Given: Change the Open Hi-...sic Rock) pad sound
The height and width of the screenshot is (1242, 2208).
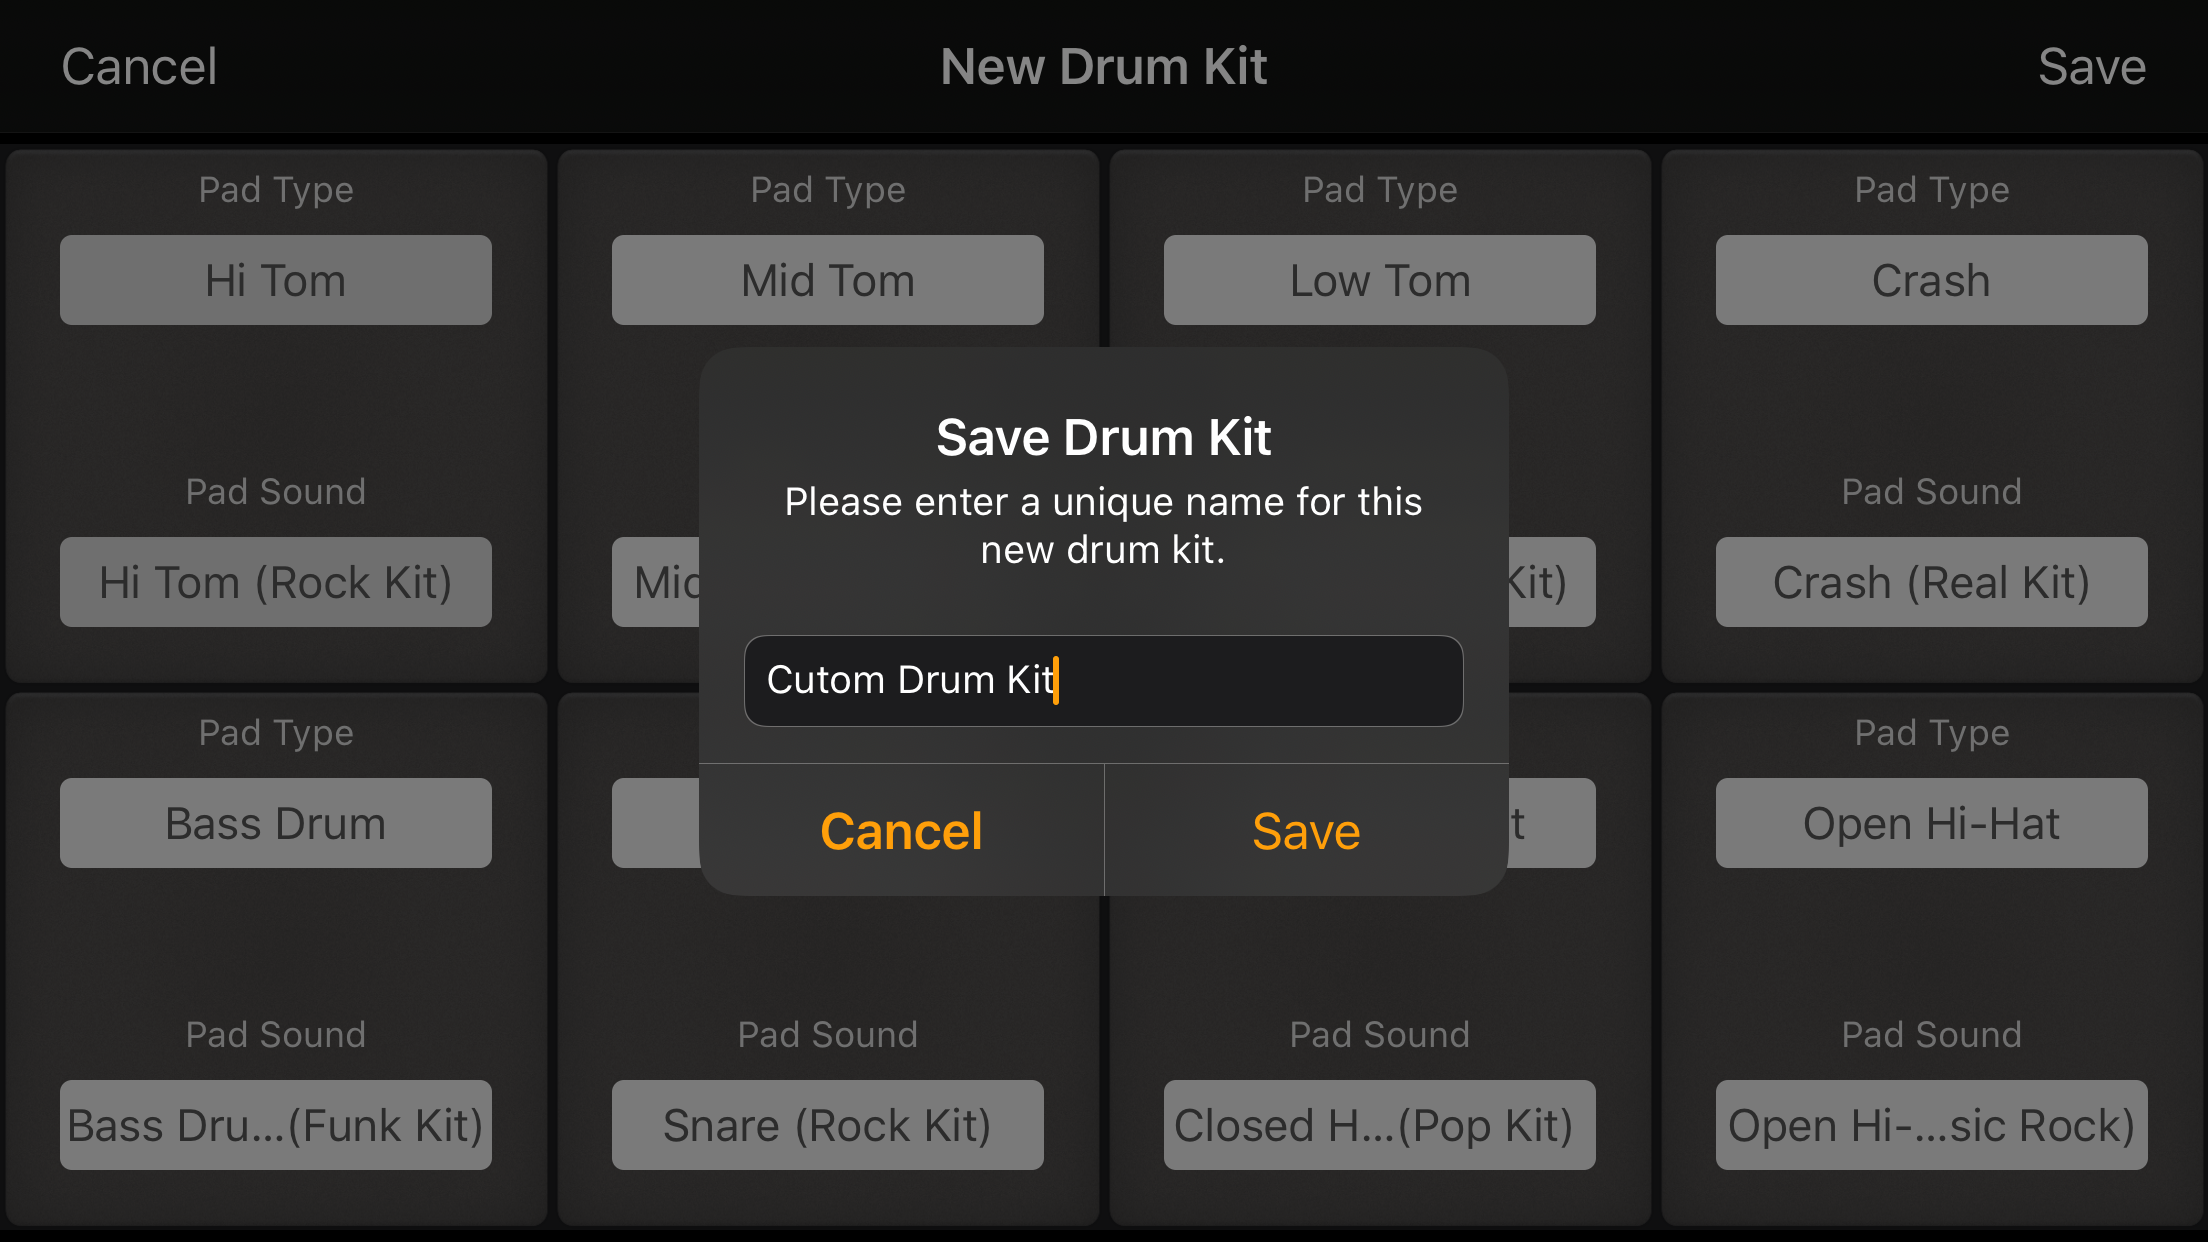Looking at the screenshot, I should 1931,1125.
